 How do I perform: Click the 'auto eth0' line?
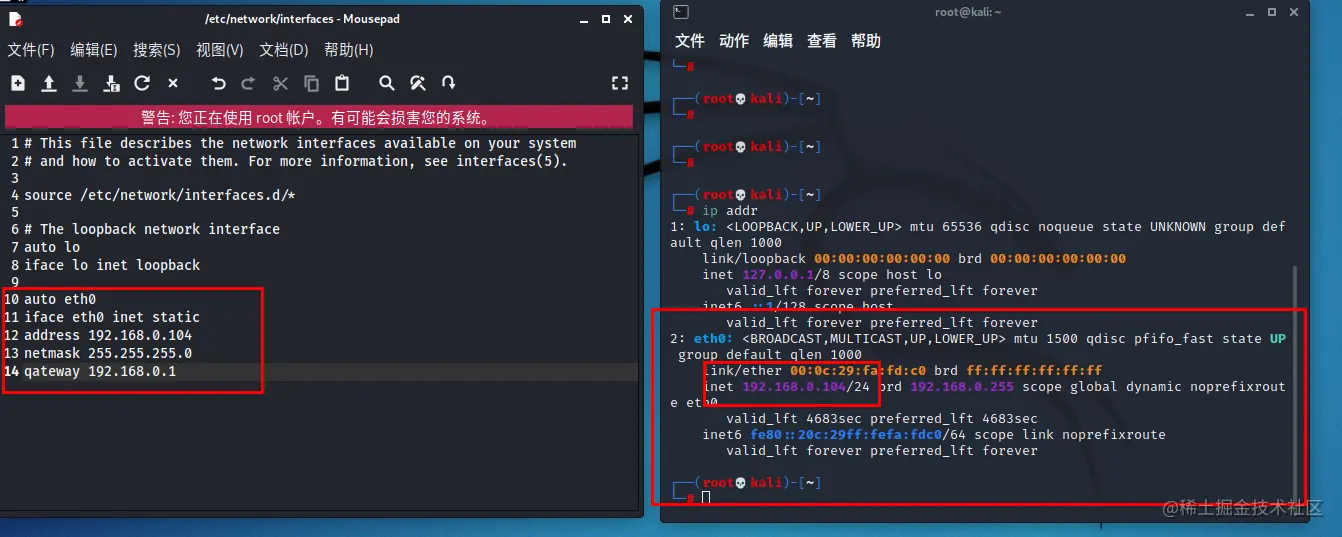click(60, 299)
